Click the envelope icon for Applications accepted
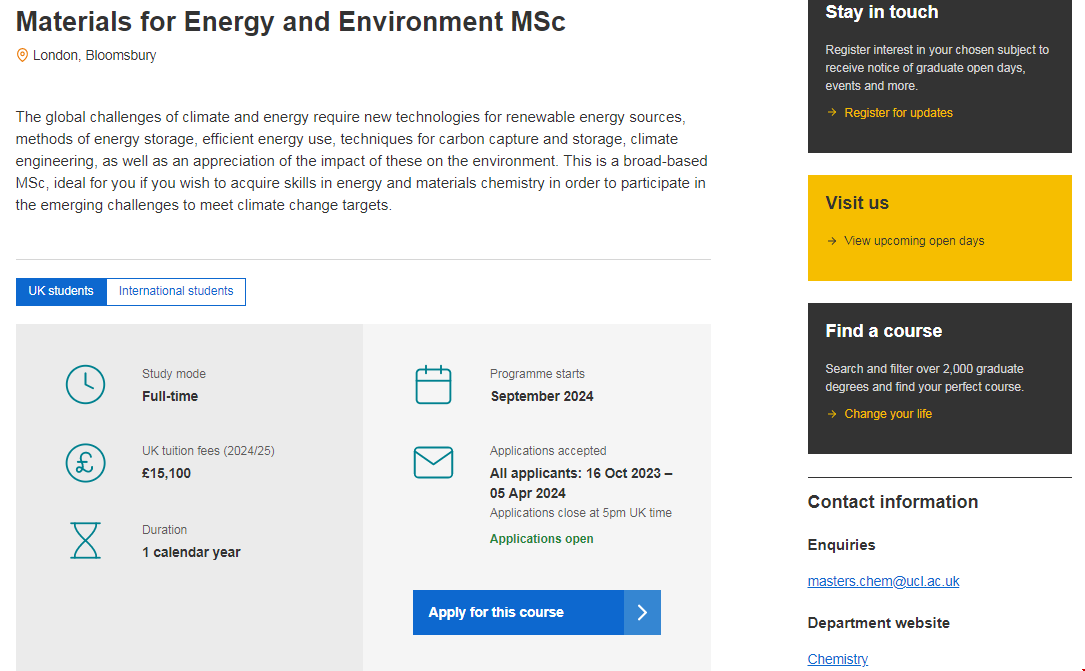The image size is (1085, 671). tap(433, 462)
